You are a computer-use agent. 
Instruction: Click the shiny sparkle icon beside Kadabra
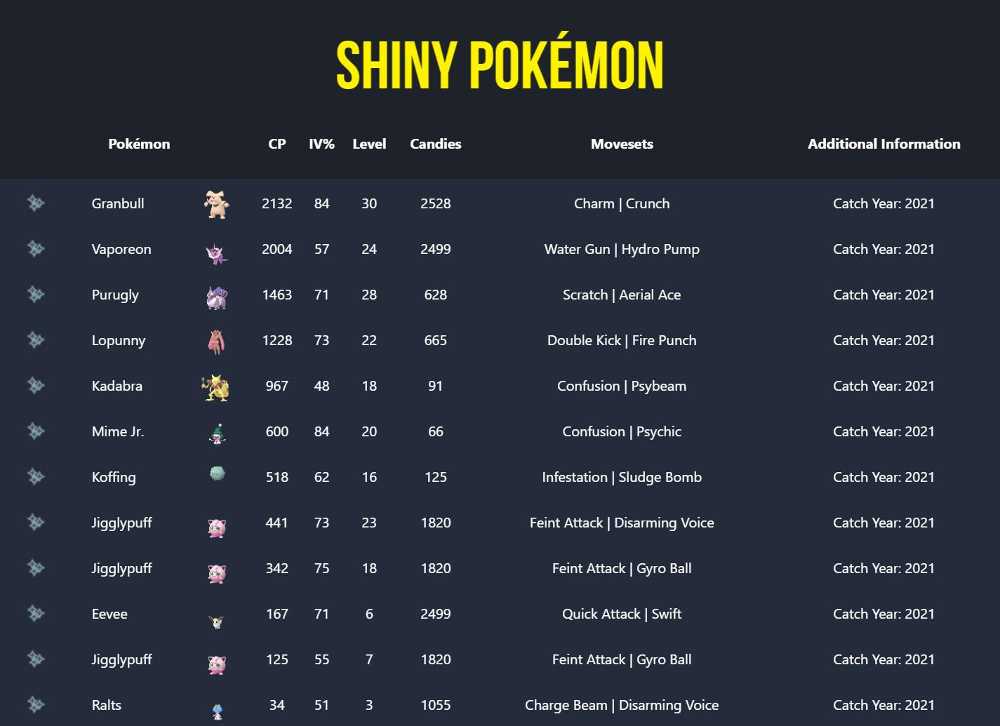pyautogui.click(x=36, y=385)
